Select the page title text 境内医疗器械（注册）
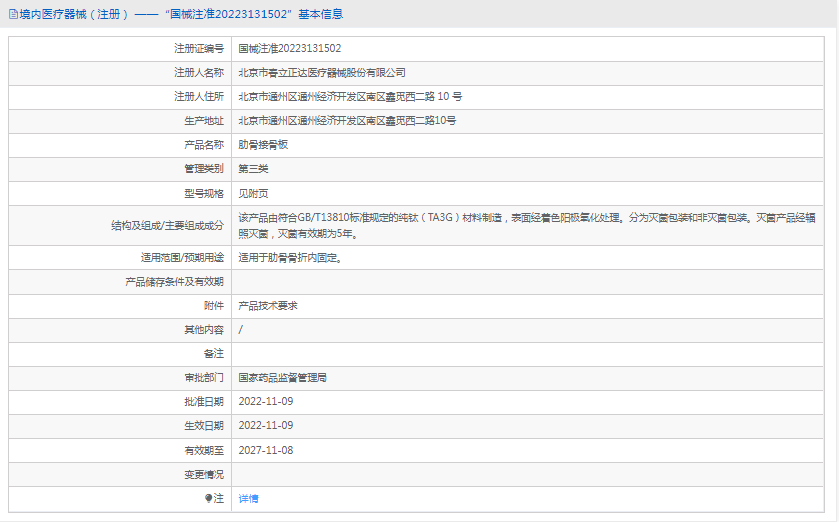Image resolution: width=839 pixels, height=522 pixels. point(74,14)
